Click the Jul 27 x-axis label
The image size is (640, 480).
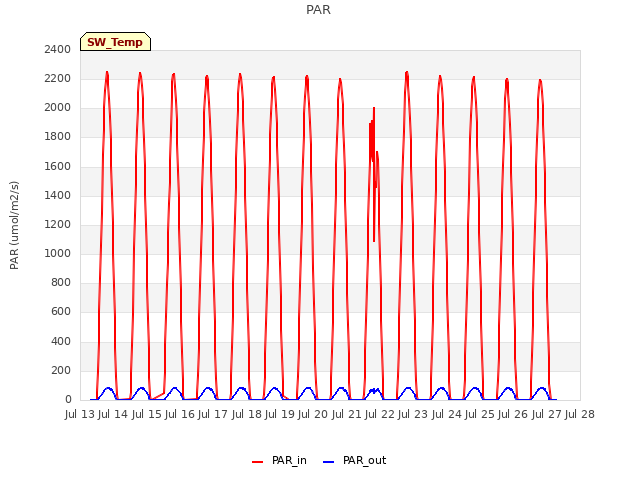click(x=547, y=414)
